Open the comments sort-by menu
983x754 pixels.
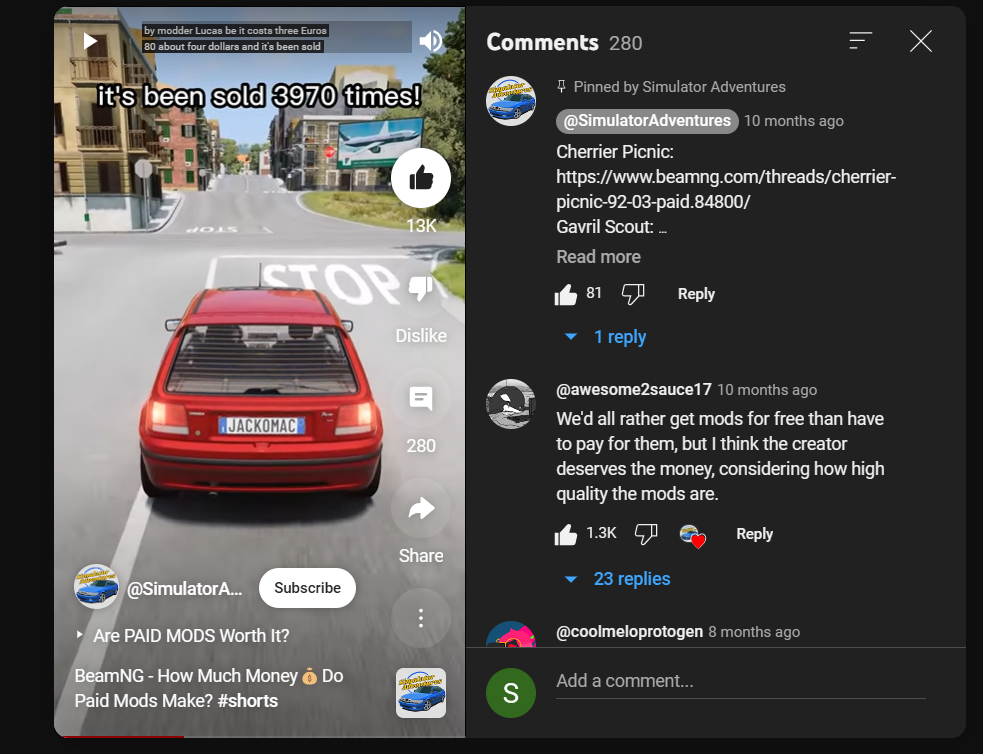click(861, 41)
